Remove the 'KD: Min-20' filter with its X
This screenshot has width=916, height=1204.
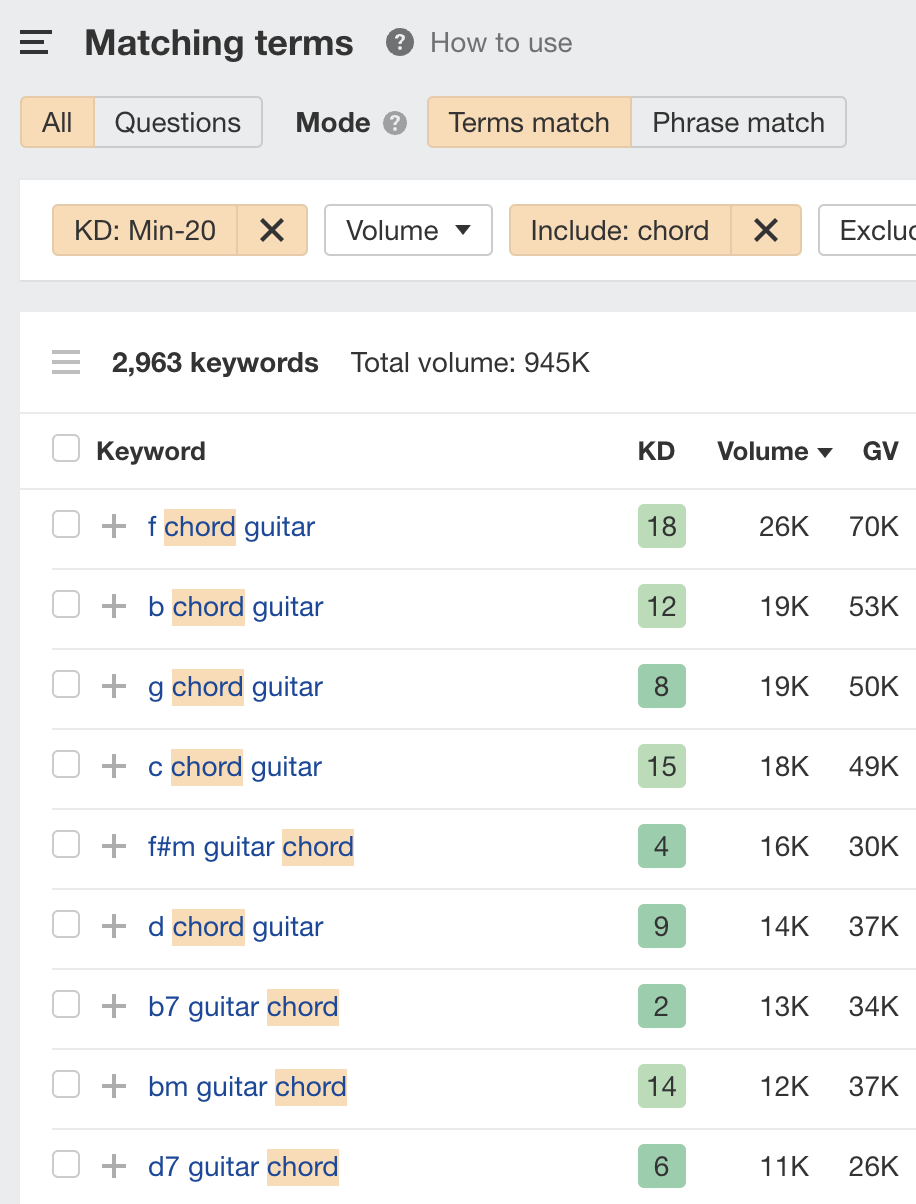271,230
